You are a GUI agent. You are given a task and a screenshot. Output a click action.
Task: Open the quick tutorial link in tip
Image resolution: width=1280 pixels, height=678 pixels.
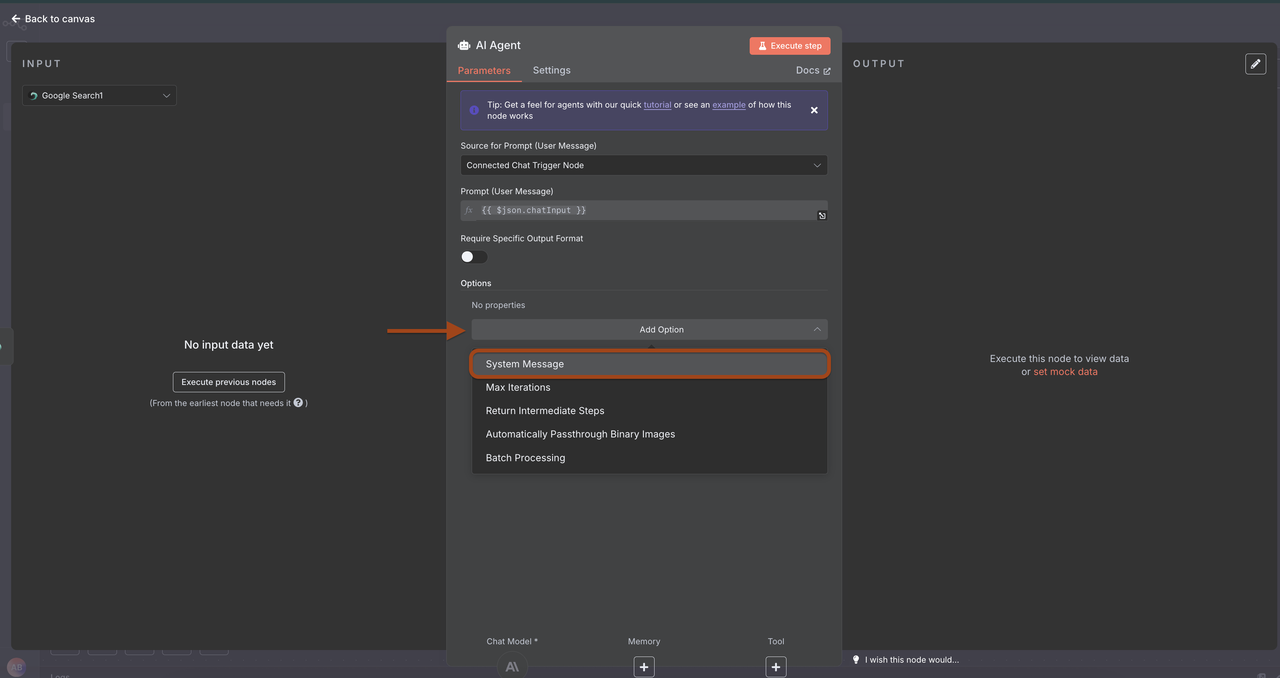point(657,105)
